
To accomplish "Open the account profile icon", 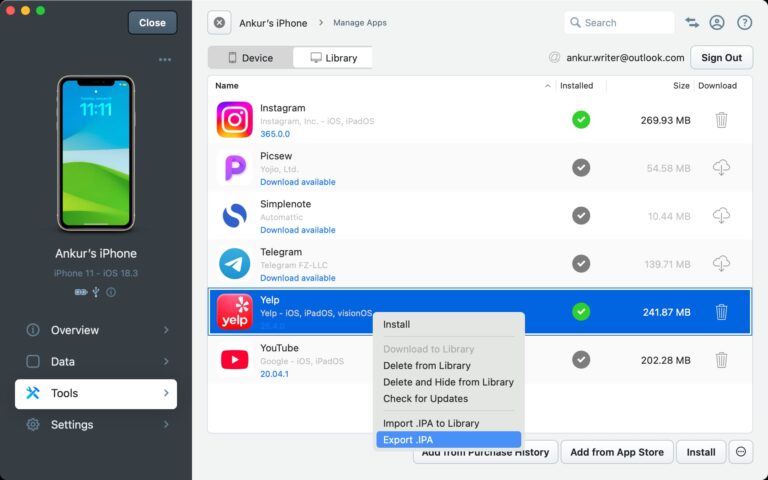I will (x=717, y=23).
